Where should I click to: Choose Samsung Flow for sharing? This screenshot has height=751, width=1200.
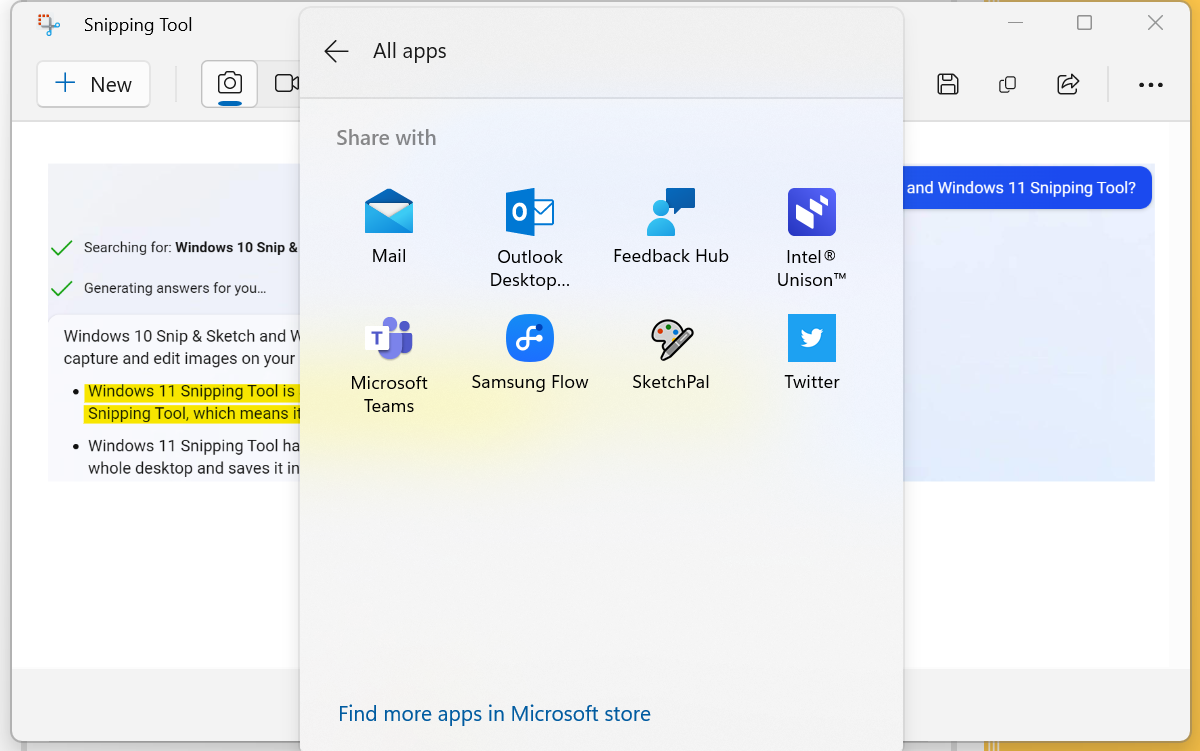529,352
